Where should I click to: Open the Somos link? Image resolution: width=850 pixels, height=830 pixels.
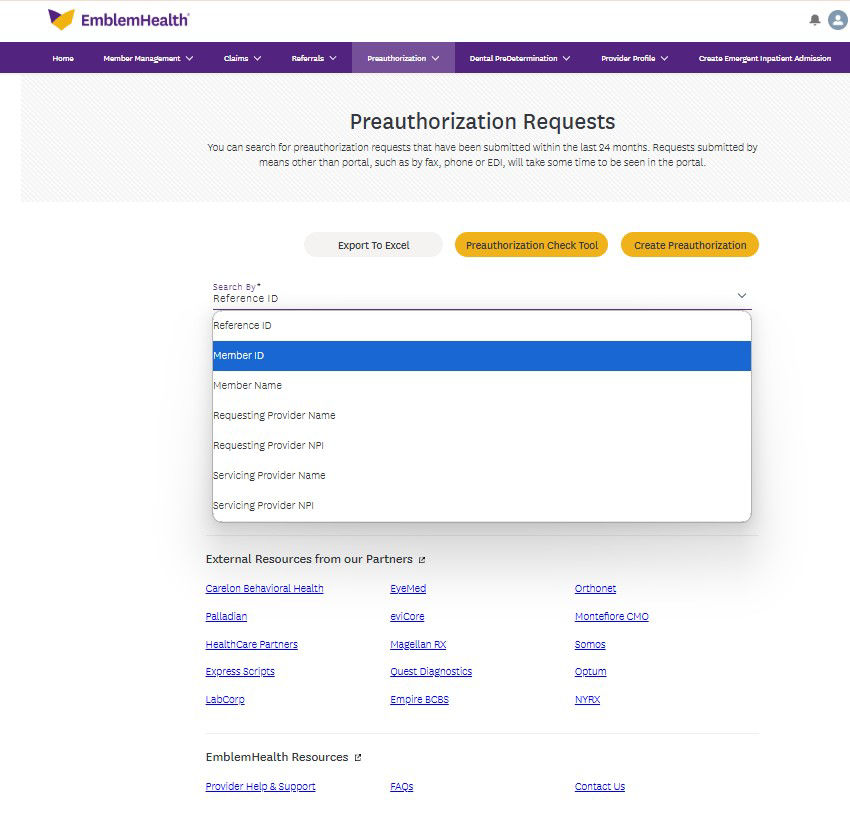pos(590,645)
